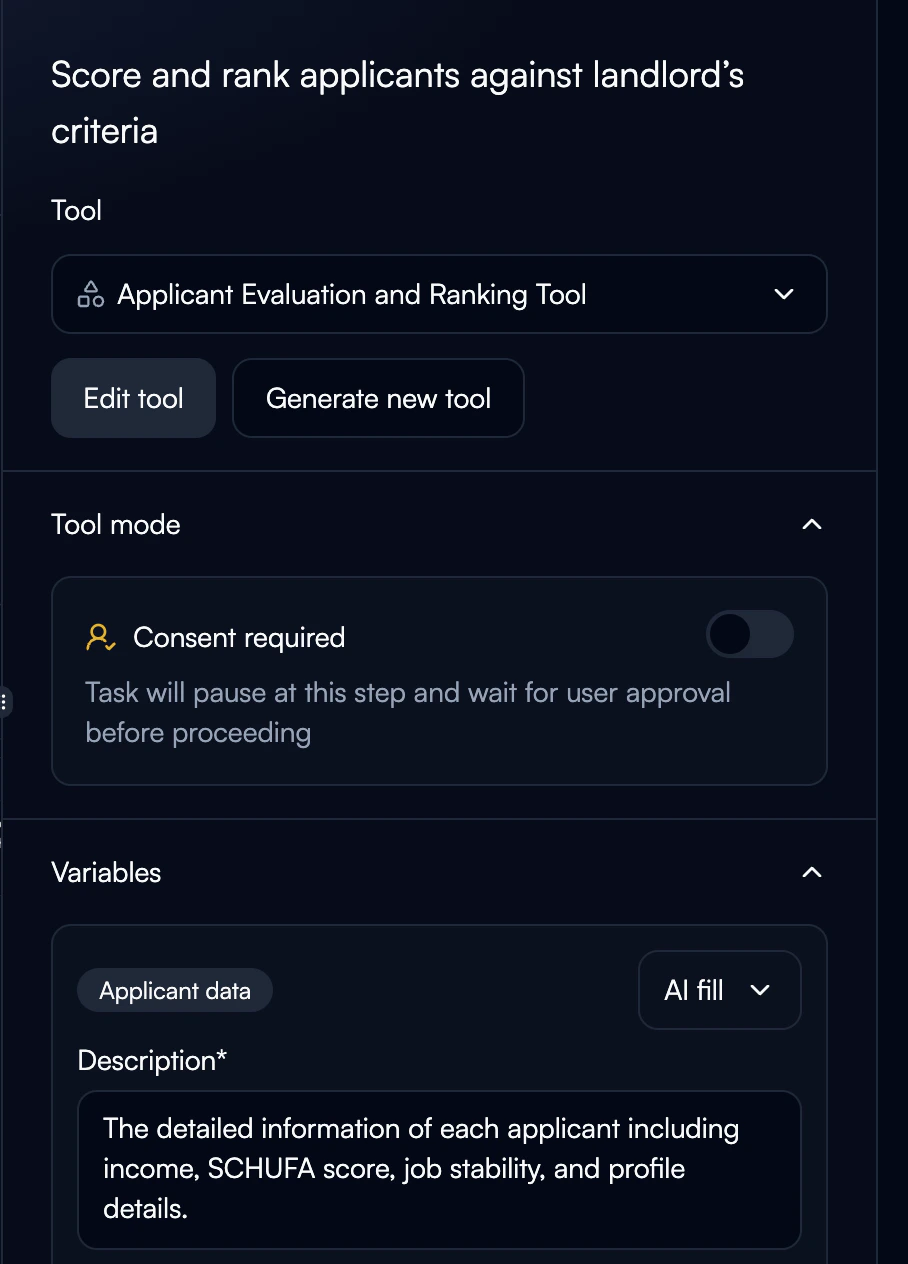The width and height of the screenshot is (908, 1264).
Task: Click the Tool mode section heading
Action: (x=116, y=524)
